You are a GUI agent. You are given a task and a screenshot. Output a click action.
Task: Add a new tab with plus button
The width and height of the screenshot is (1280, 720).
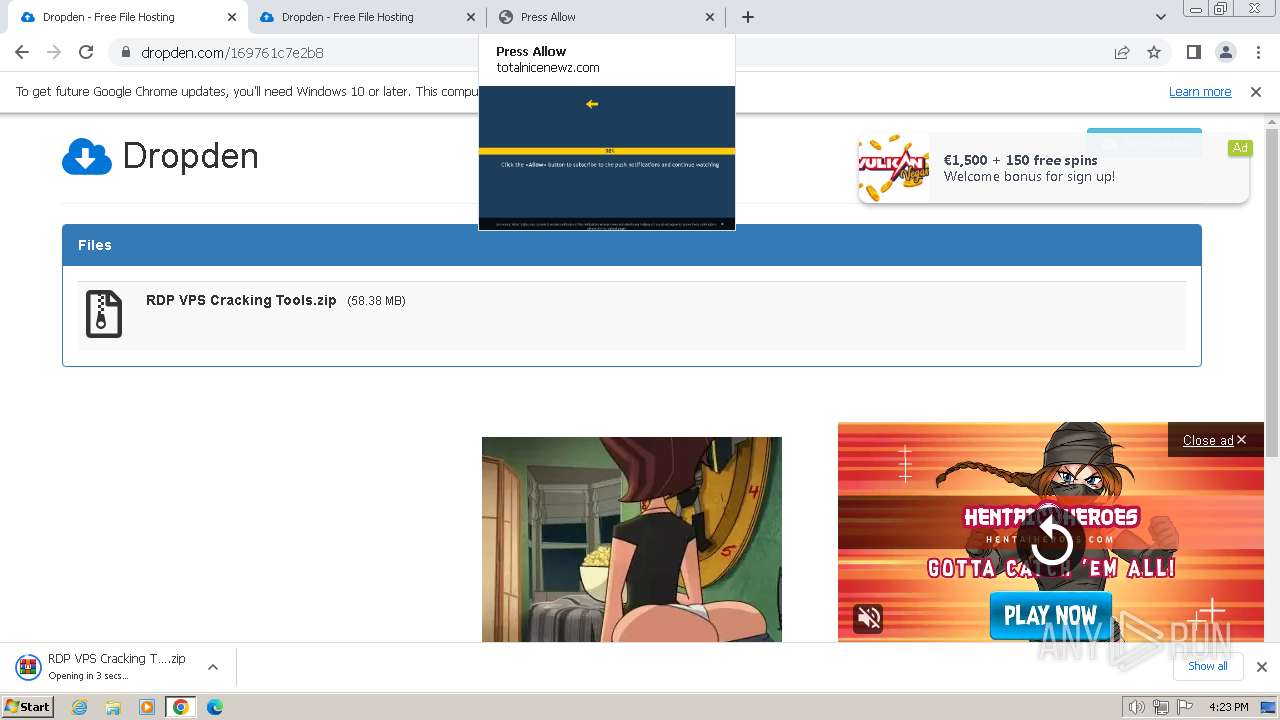click(x=748, y=17)
